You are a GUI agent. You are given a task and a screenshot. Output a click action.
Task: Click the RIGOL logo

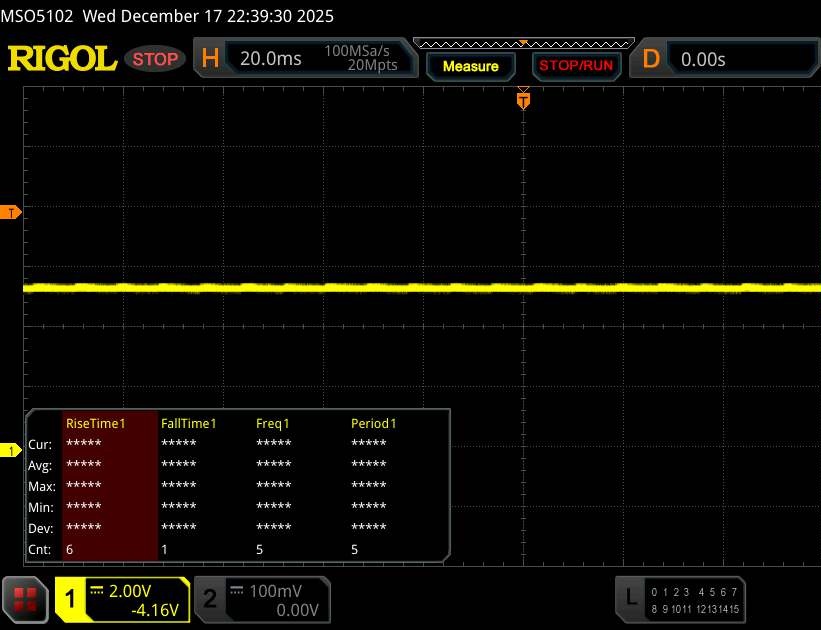62,59
